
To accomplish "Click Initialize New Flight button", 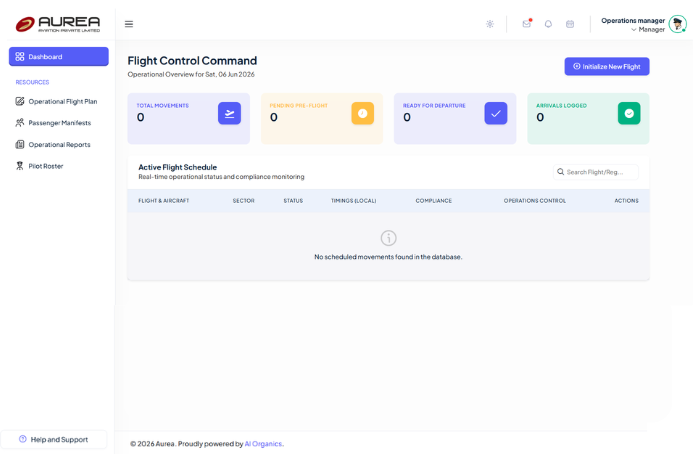I will pyautogui.click(x=607, y=67).
